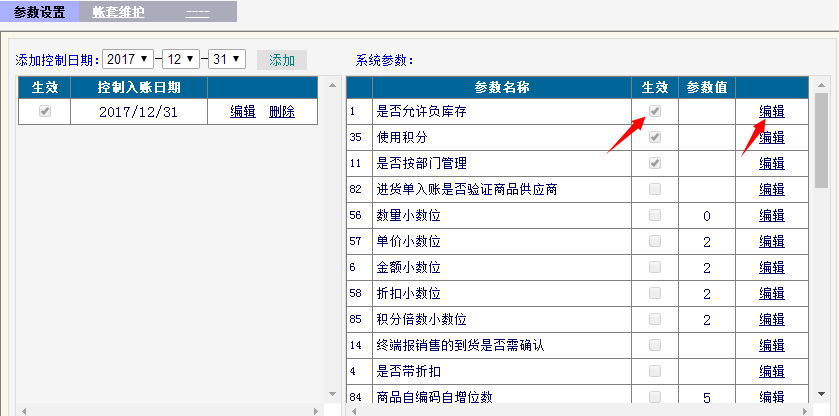Viewport: 839px width, 416px height.
Task: Click the 参数名称 column header
Action: tap(502, 87)
